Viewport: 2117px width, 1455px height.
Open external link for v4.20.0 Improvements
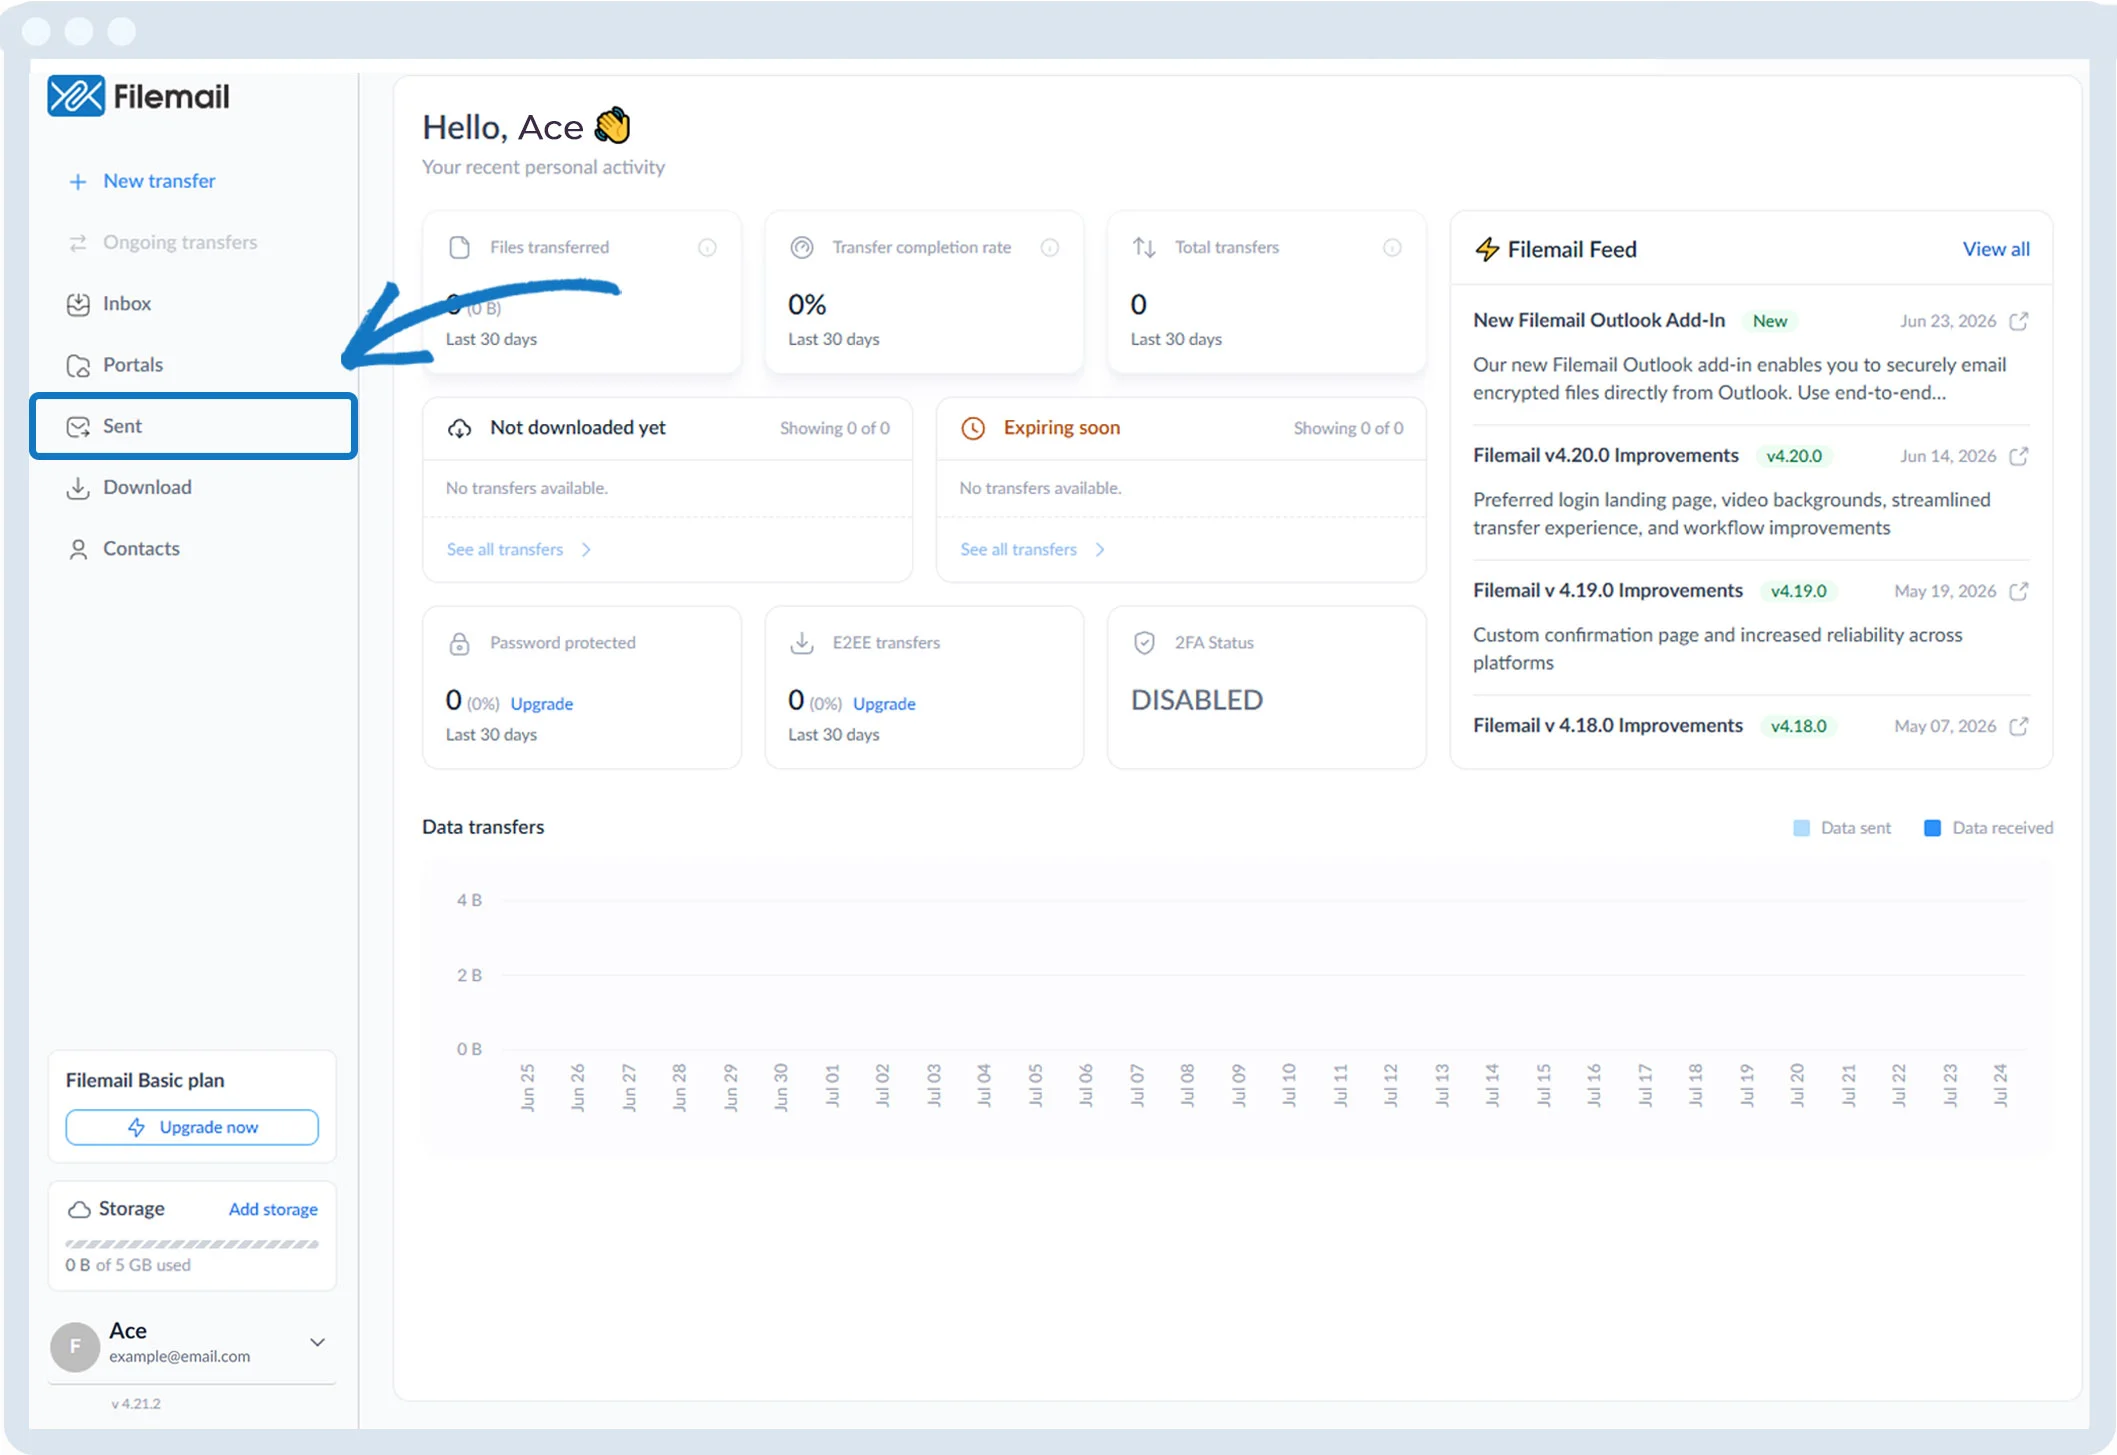[x=2019, y=456]
